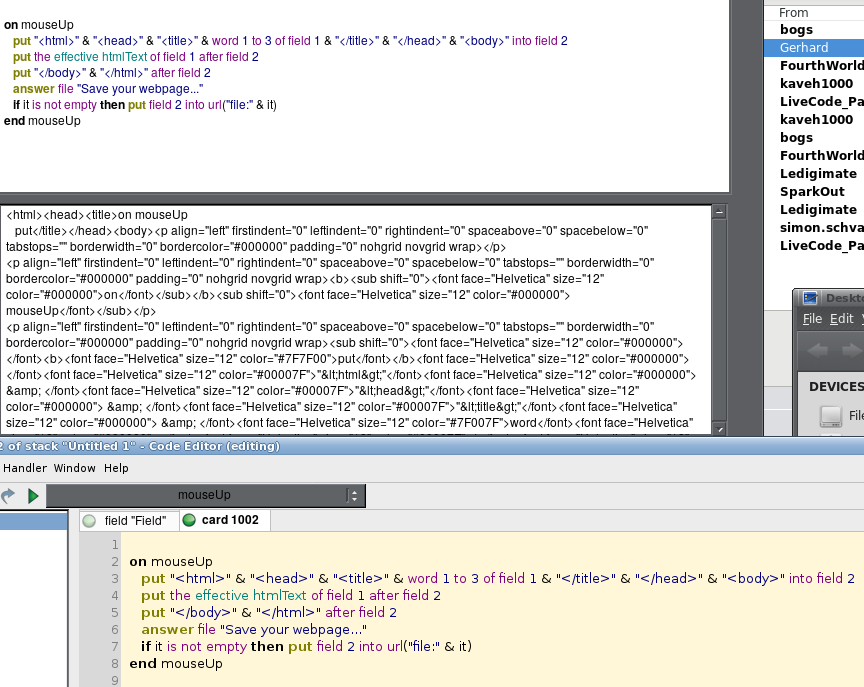
Task: Open the Handler menu
Action: click(x=24, y=468)
